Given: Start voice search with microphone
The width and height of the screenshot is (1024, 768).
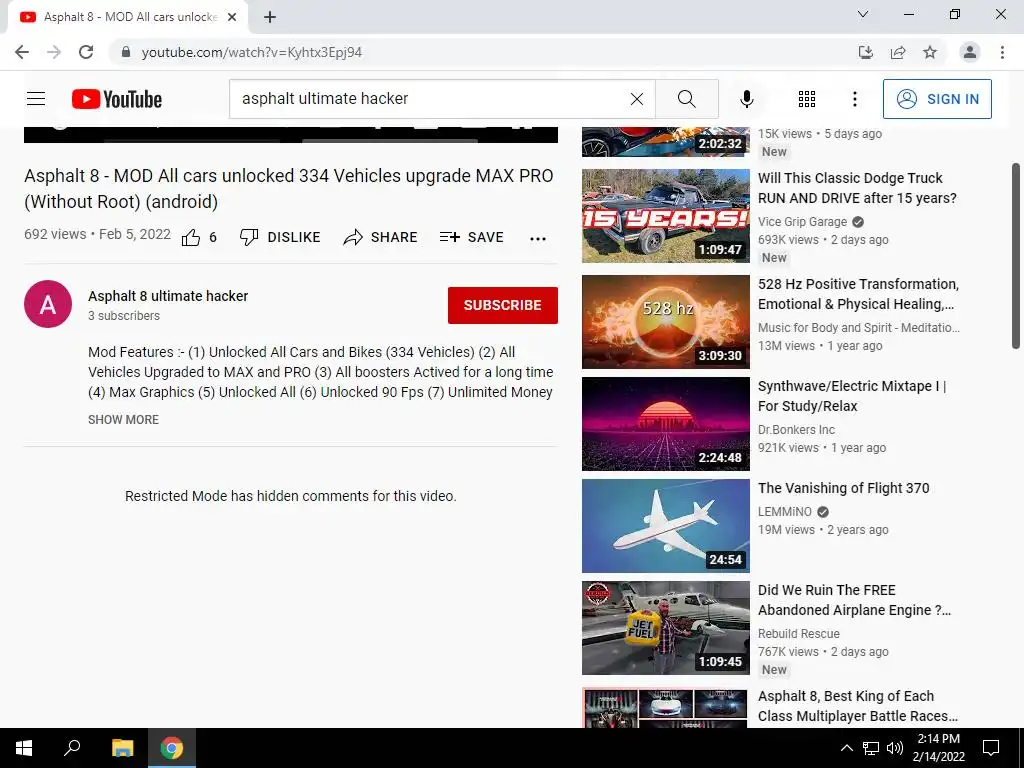Looking at the screenshot, I should click(x=746, y=99).
